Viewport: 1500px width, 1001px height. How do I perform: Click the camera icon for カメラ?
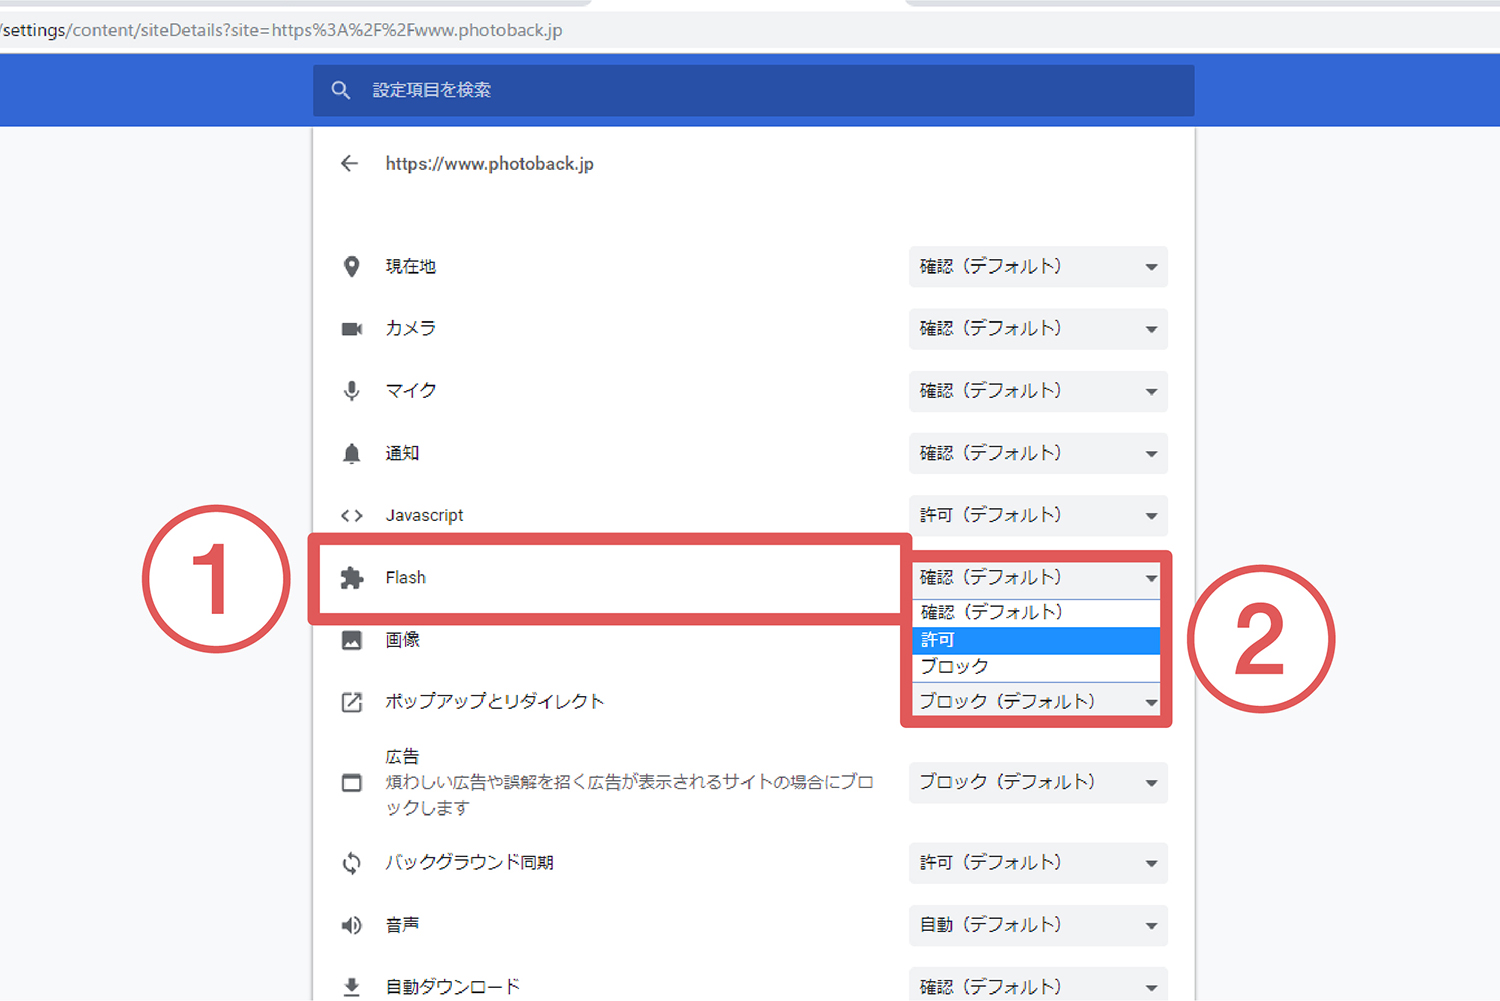pos(352,329)
